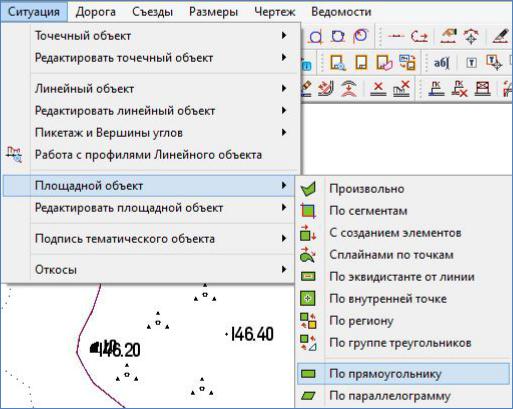
Task: Choose Сплайнами по точкам option
Action: (404, 255)
